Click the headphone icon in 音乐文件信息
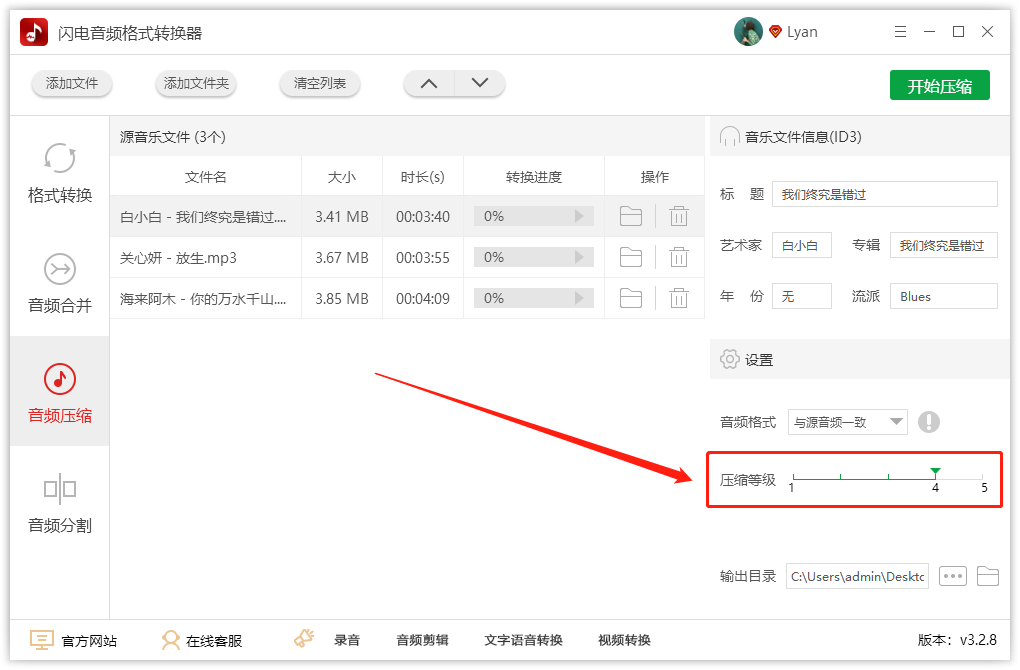 click(729, 137)
